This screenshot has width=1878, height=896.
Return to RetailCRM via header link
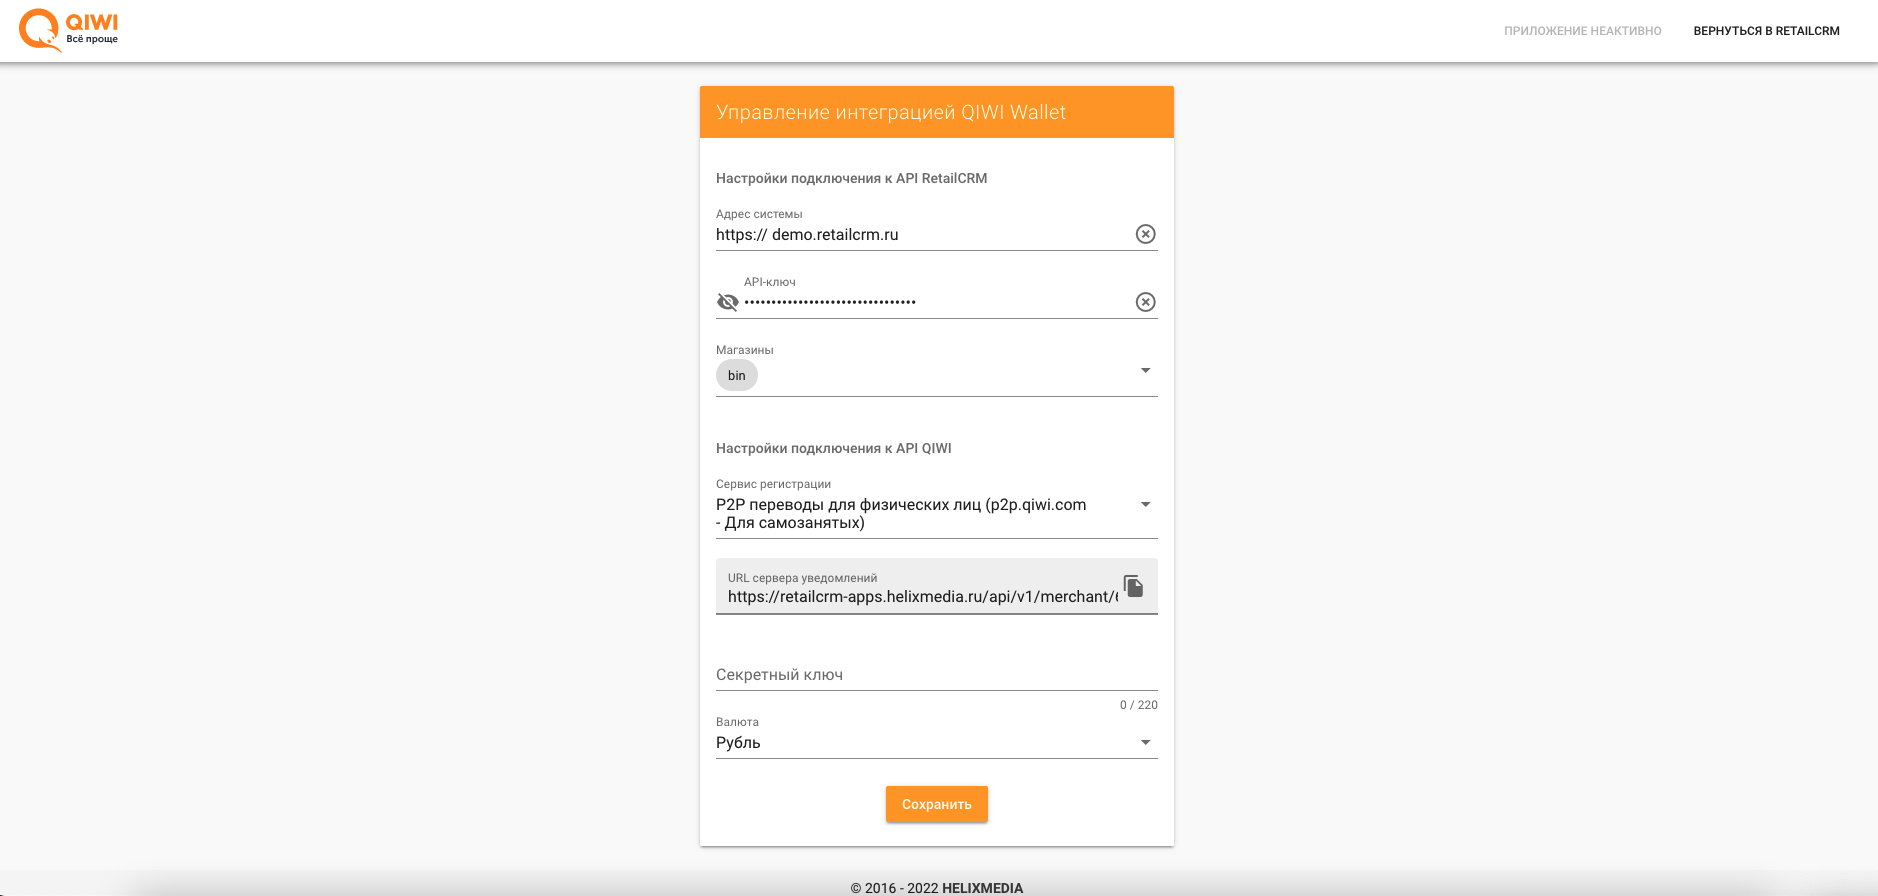[1766, 31]
